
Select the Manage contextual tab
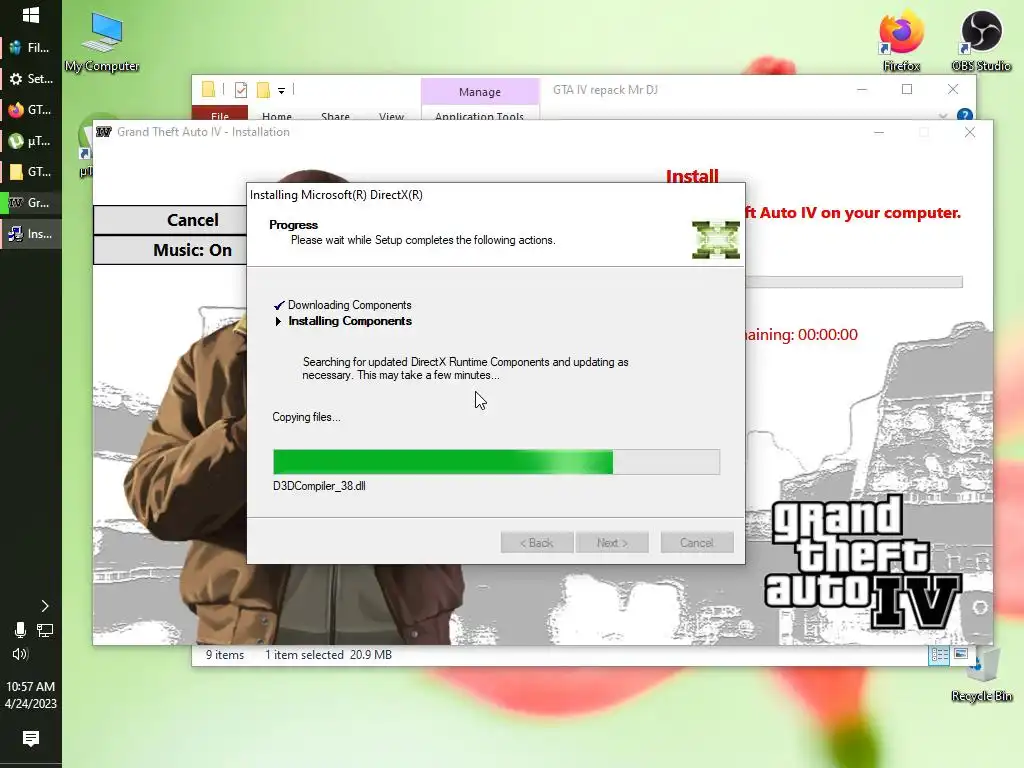click(480, 91)
